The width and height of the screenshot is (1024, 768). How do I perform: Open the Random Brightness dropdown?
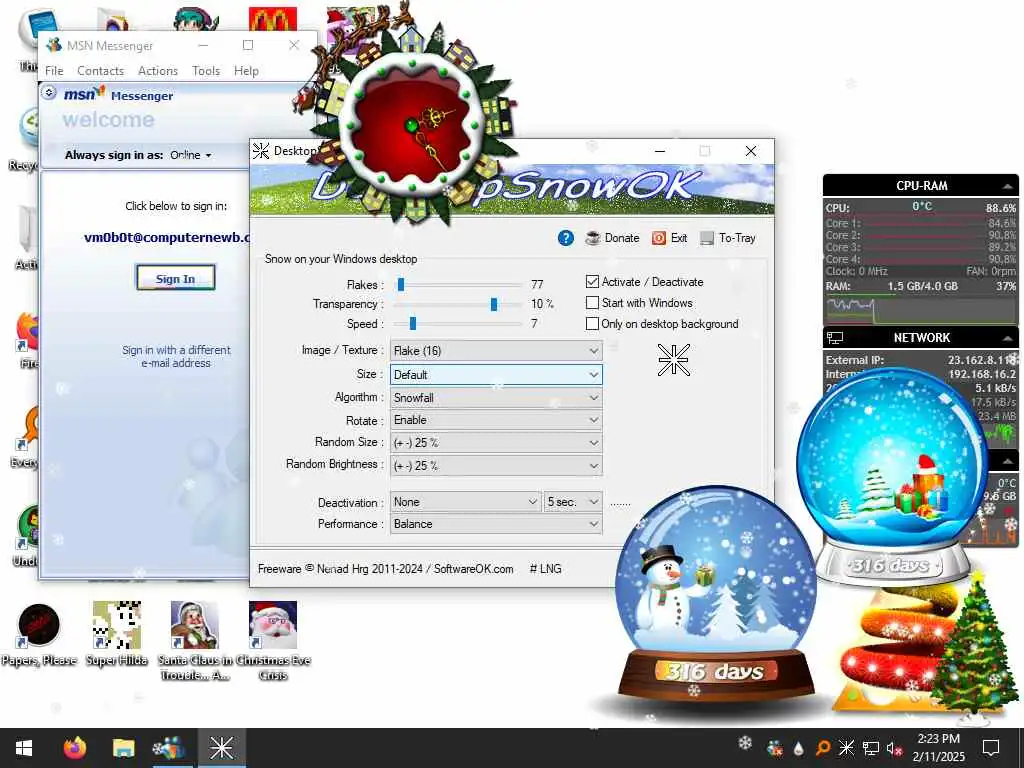click(x=496, y=466)
